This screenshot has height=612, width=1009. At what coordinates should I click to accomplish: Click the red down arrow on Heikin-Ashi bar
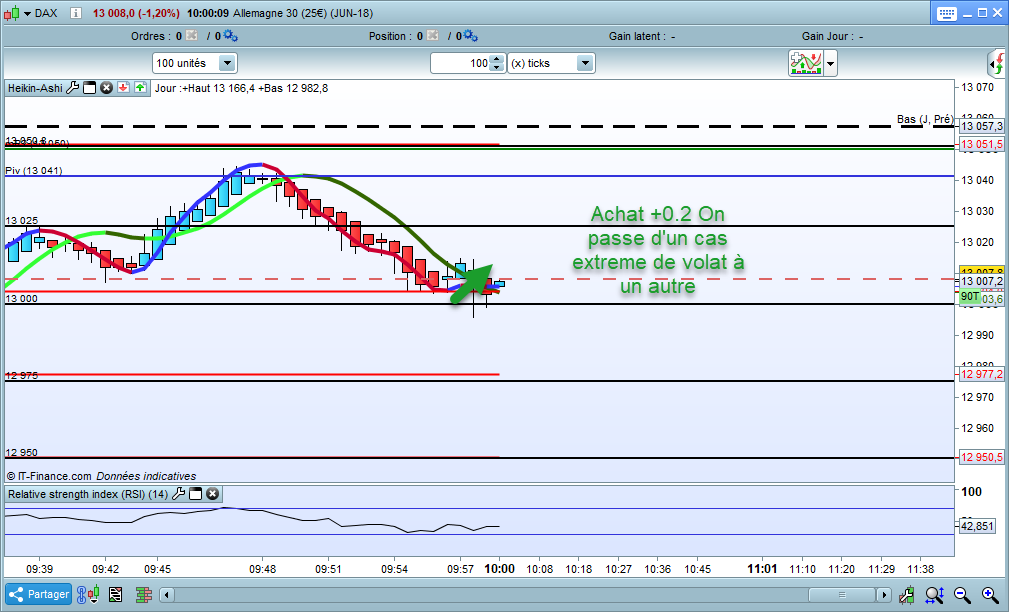[x=124, y=88]
